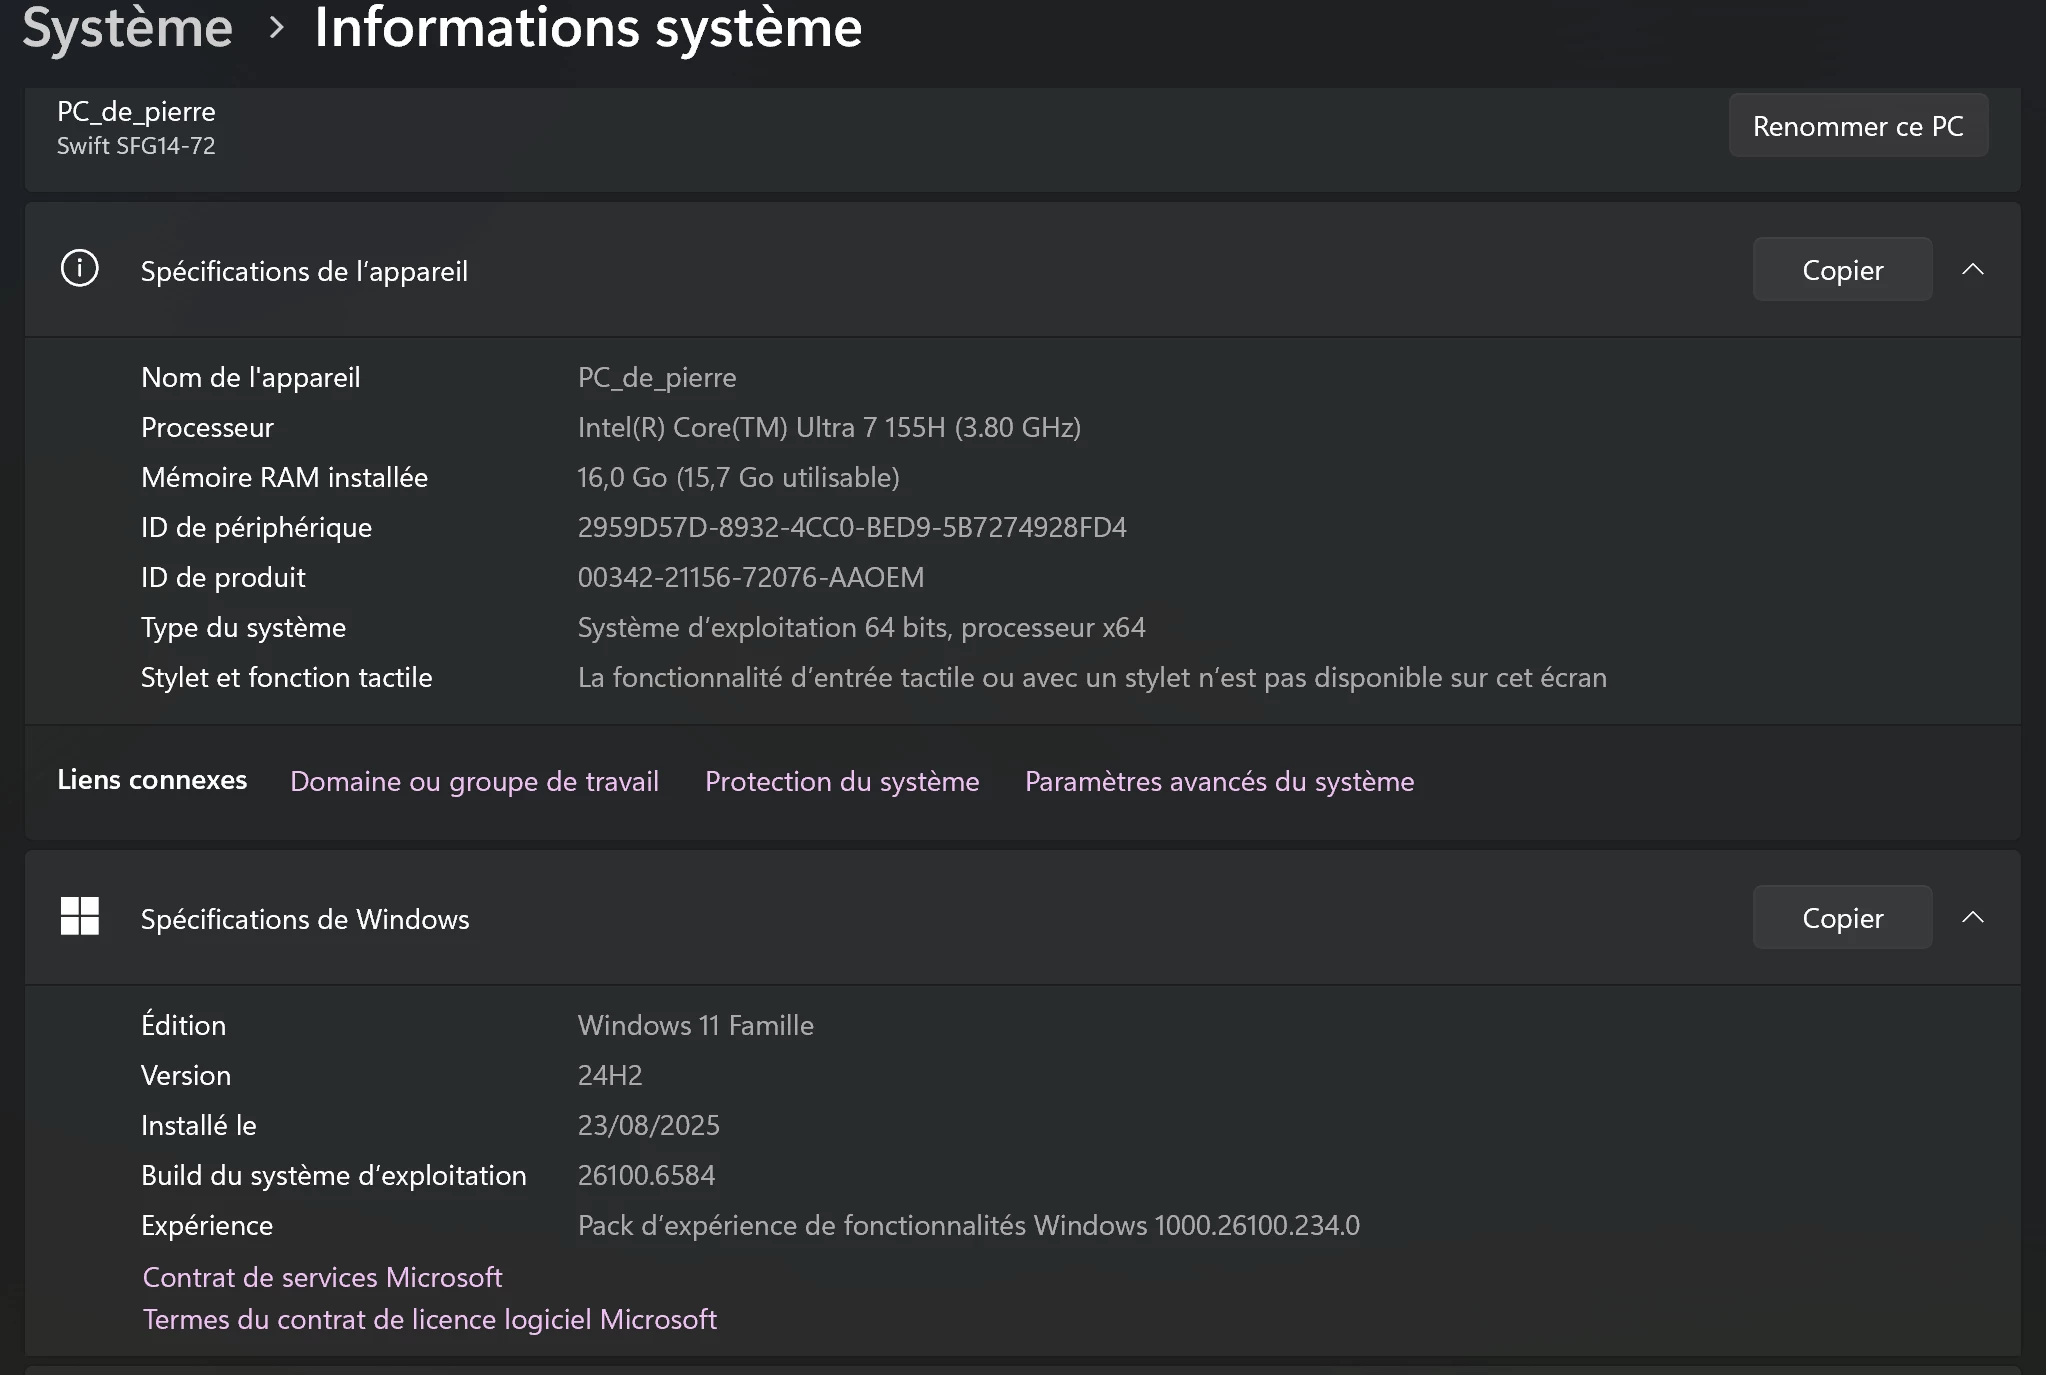
Task: Click the Spécifications de Windows header title
Action: [305, 919]
